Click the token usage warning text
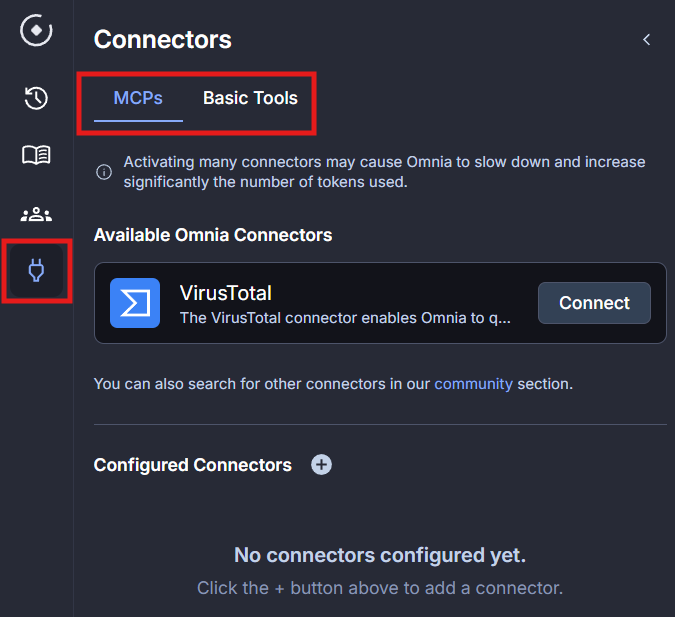This screenshot has height=617, width=675. (x=384, y=171)
